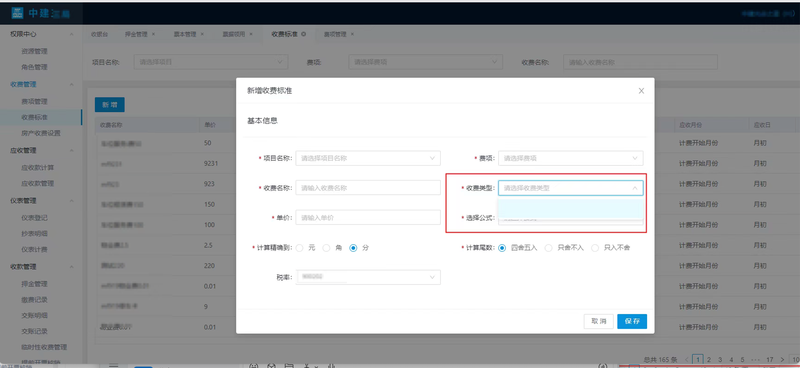Open 应收款计算 in sidebar
This screenshot has width=800, height=368.
click(x=38, y=167)
